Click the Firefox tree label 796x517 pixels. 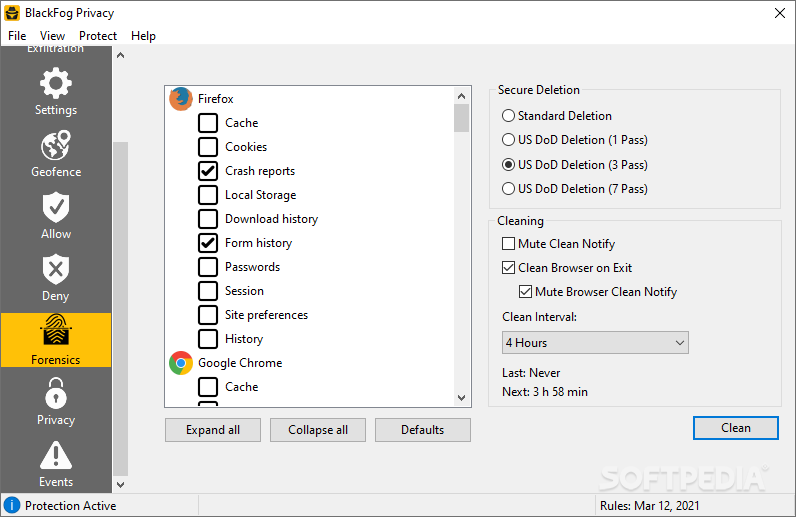pyautogui.click(x=216, y=99)
